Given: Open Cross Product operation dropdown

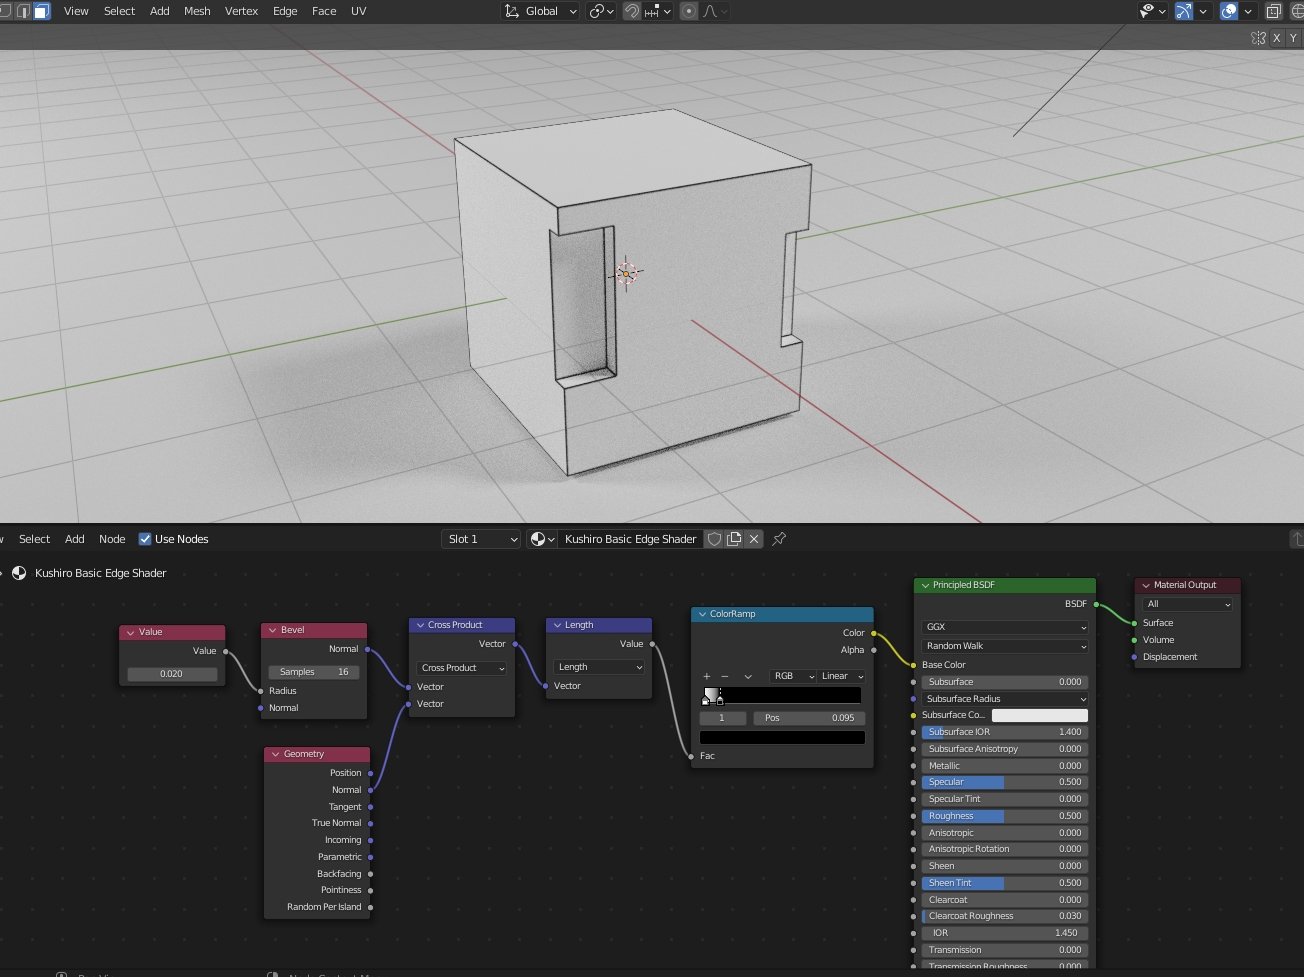Looking at the screenshot, I should 462,668.
